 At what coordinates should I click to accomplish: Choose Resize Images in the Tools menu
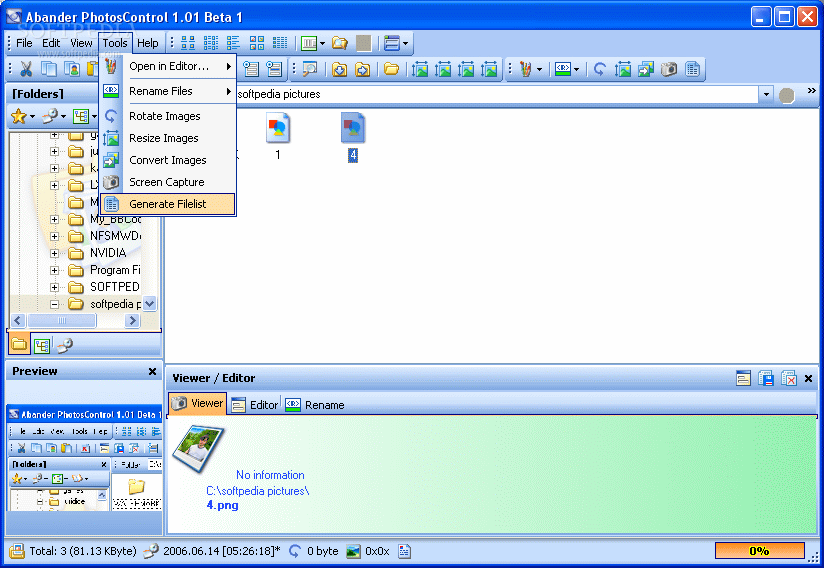click(x=168, y=138)
